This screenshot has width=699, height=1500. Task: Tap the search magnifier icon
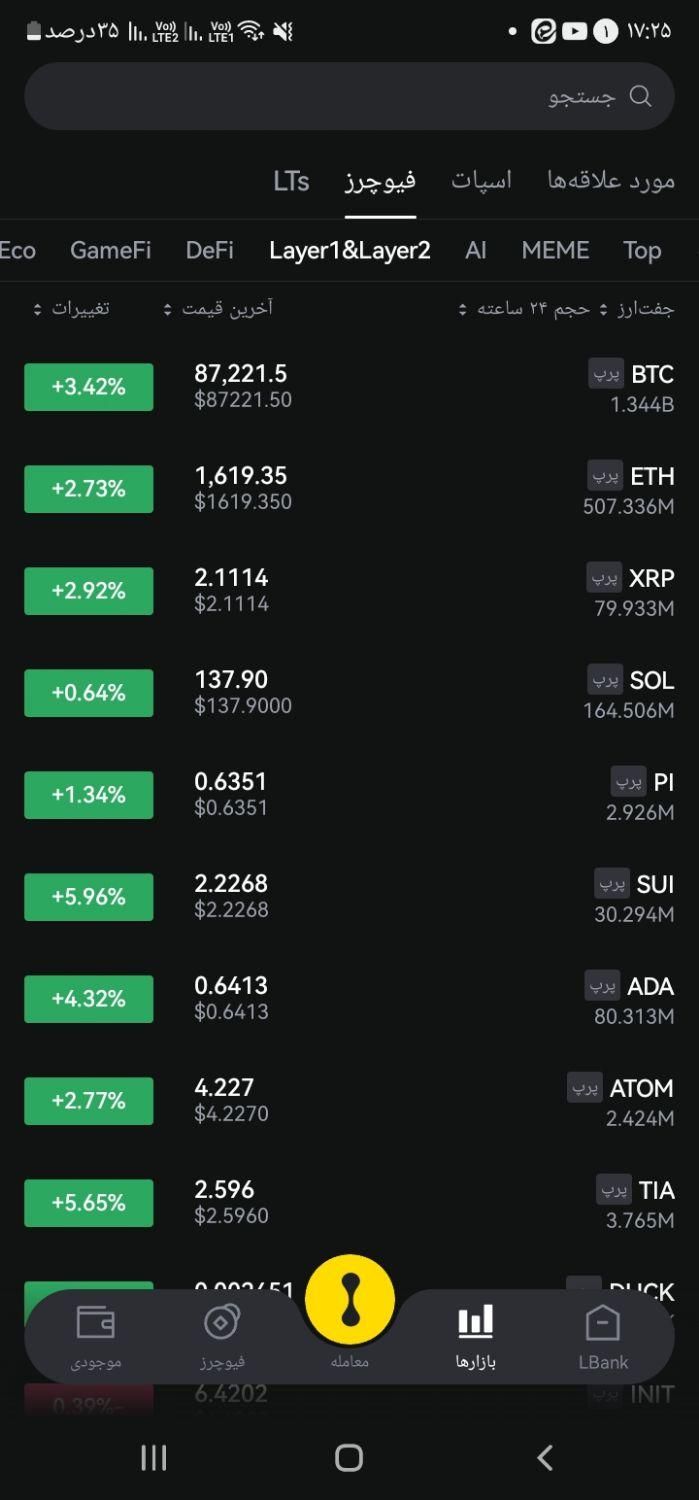pyautogui.click(x=640, y=96)
